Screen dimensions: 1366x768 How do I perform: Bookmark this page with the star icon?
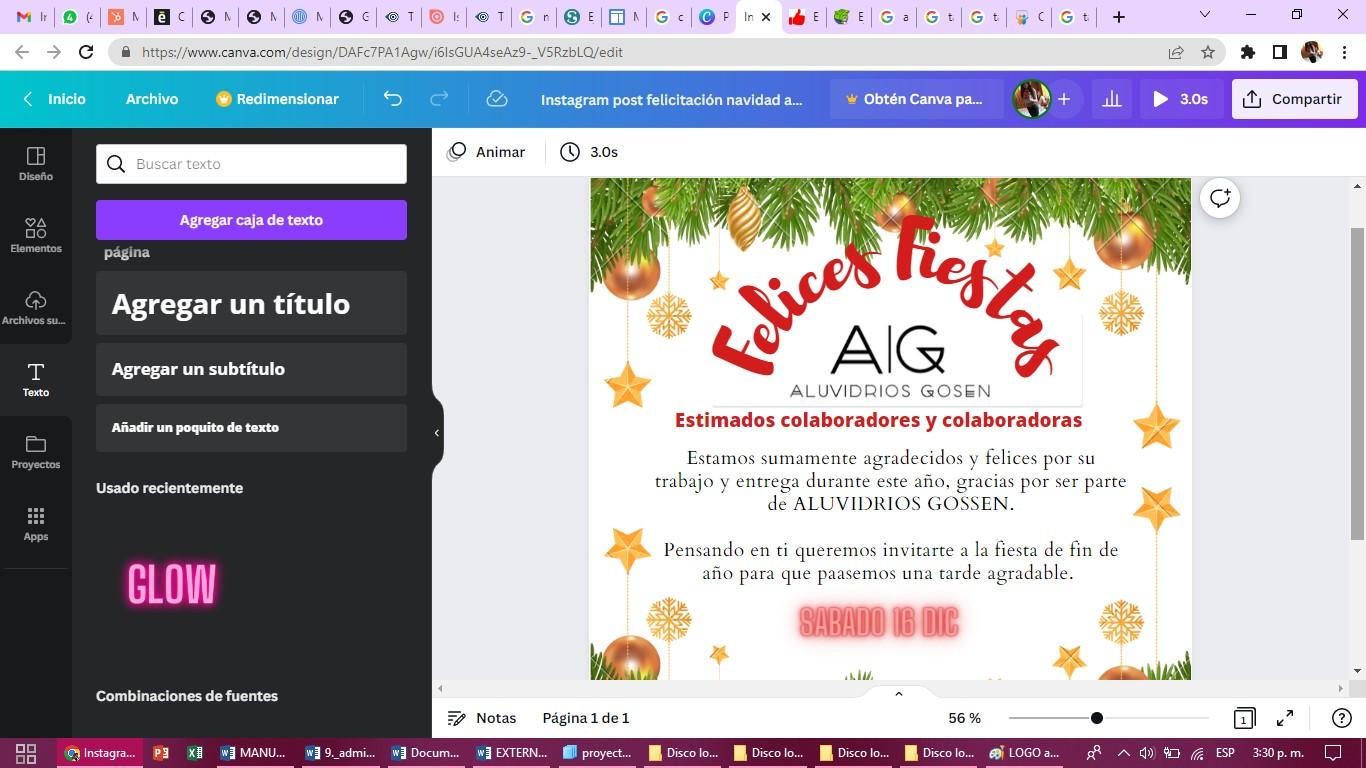[1208, 52]
